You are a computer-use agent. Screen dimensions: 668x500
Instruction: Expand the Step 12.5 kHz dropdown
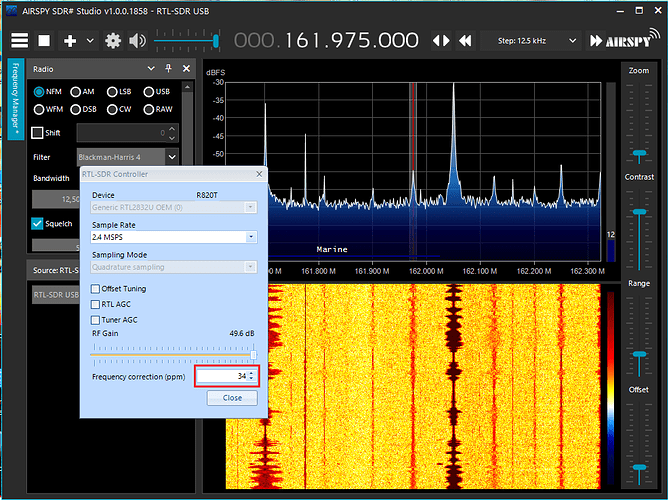pyautogui.click(x=530, y=41)
